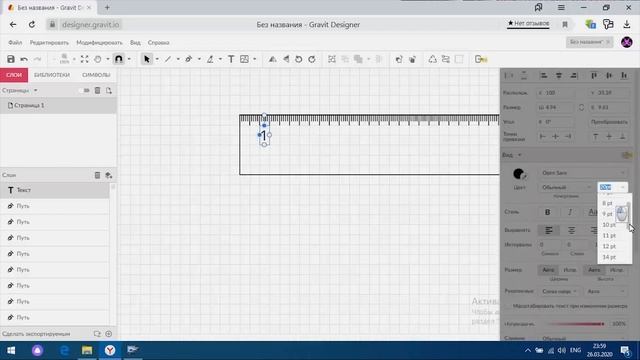Viewport: 640px width, 360px height.
Task: Align objects left icon in inspector
Action: coord(543,75)
